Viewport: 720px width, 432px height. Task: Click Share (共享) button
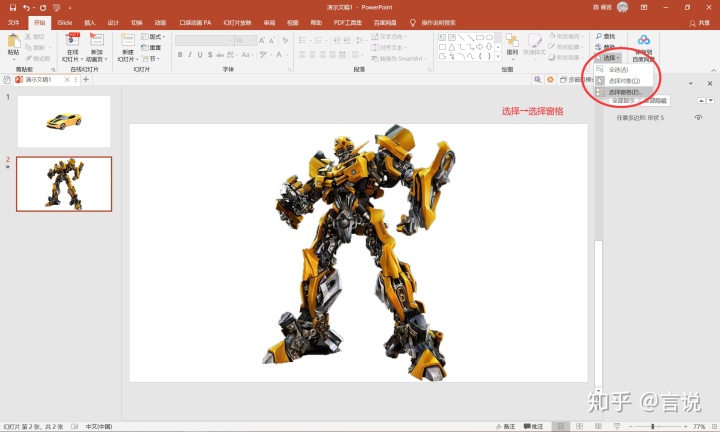point(699,22)
